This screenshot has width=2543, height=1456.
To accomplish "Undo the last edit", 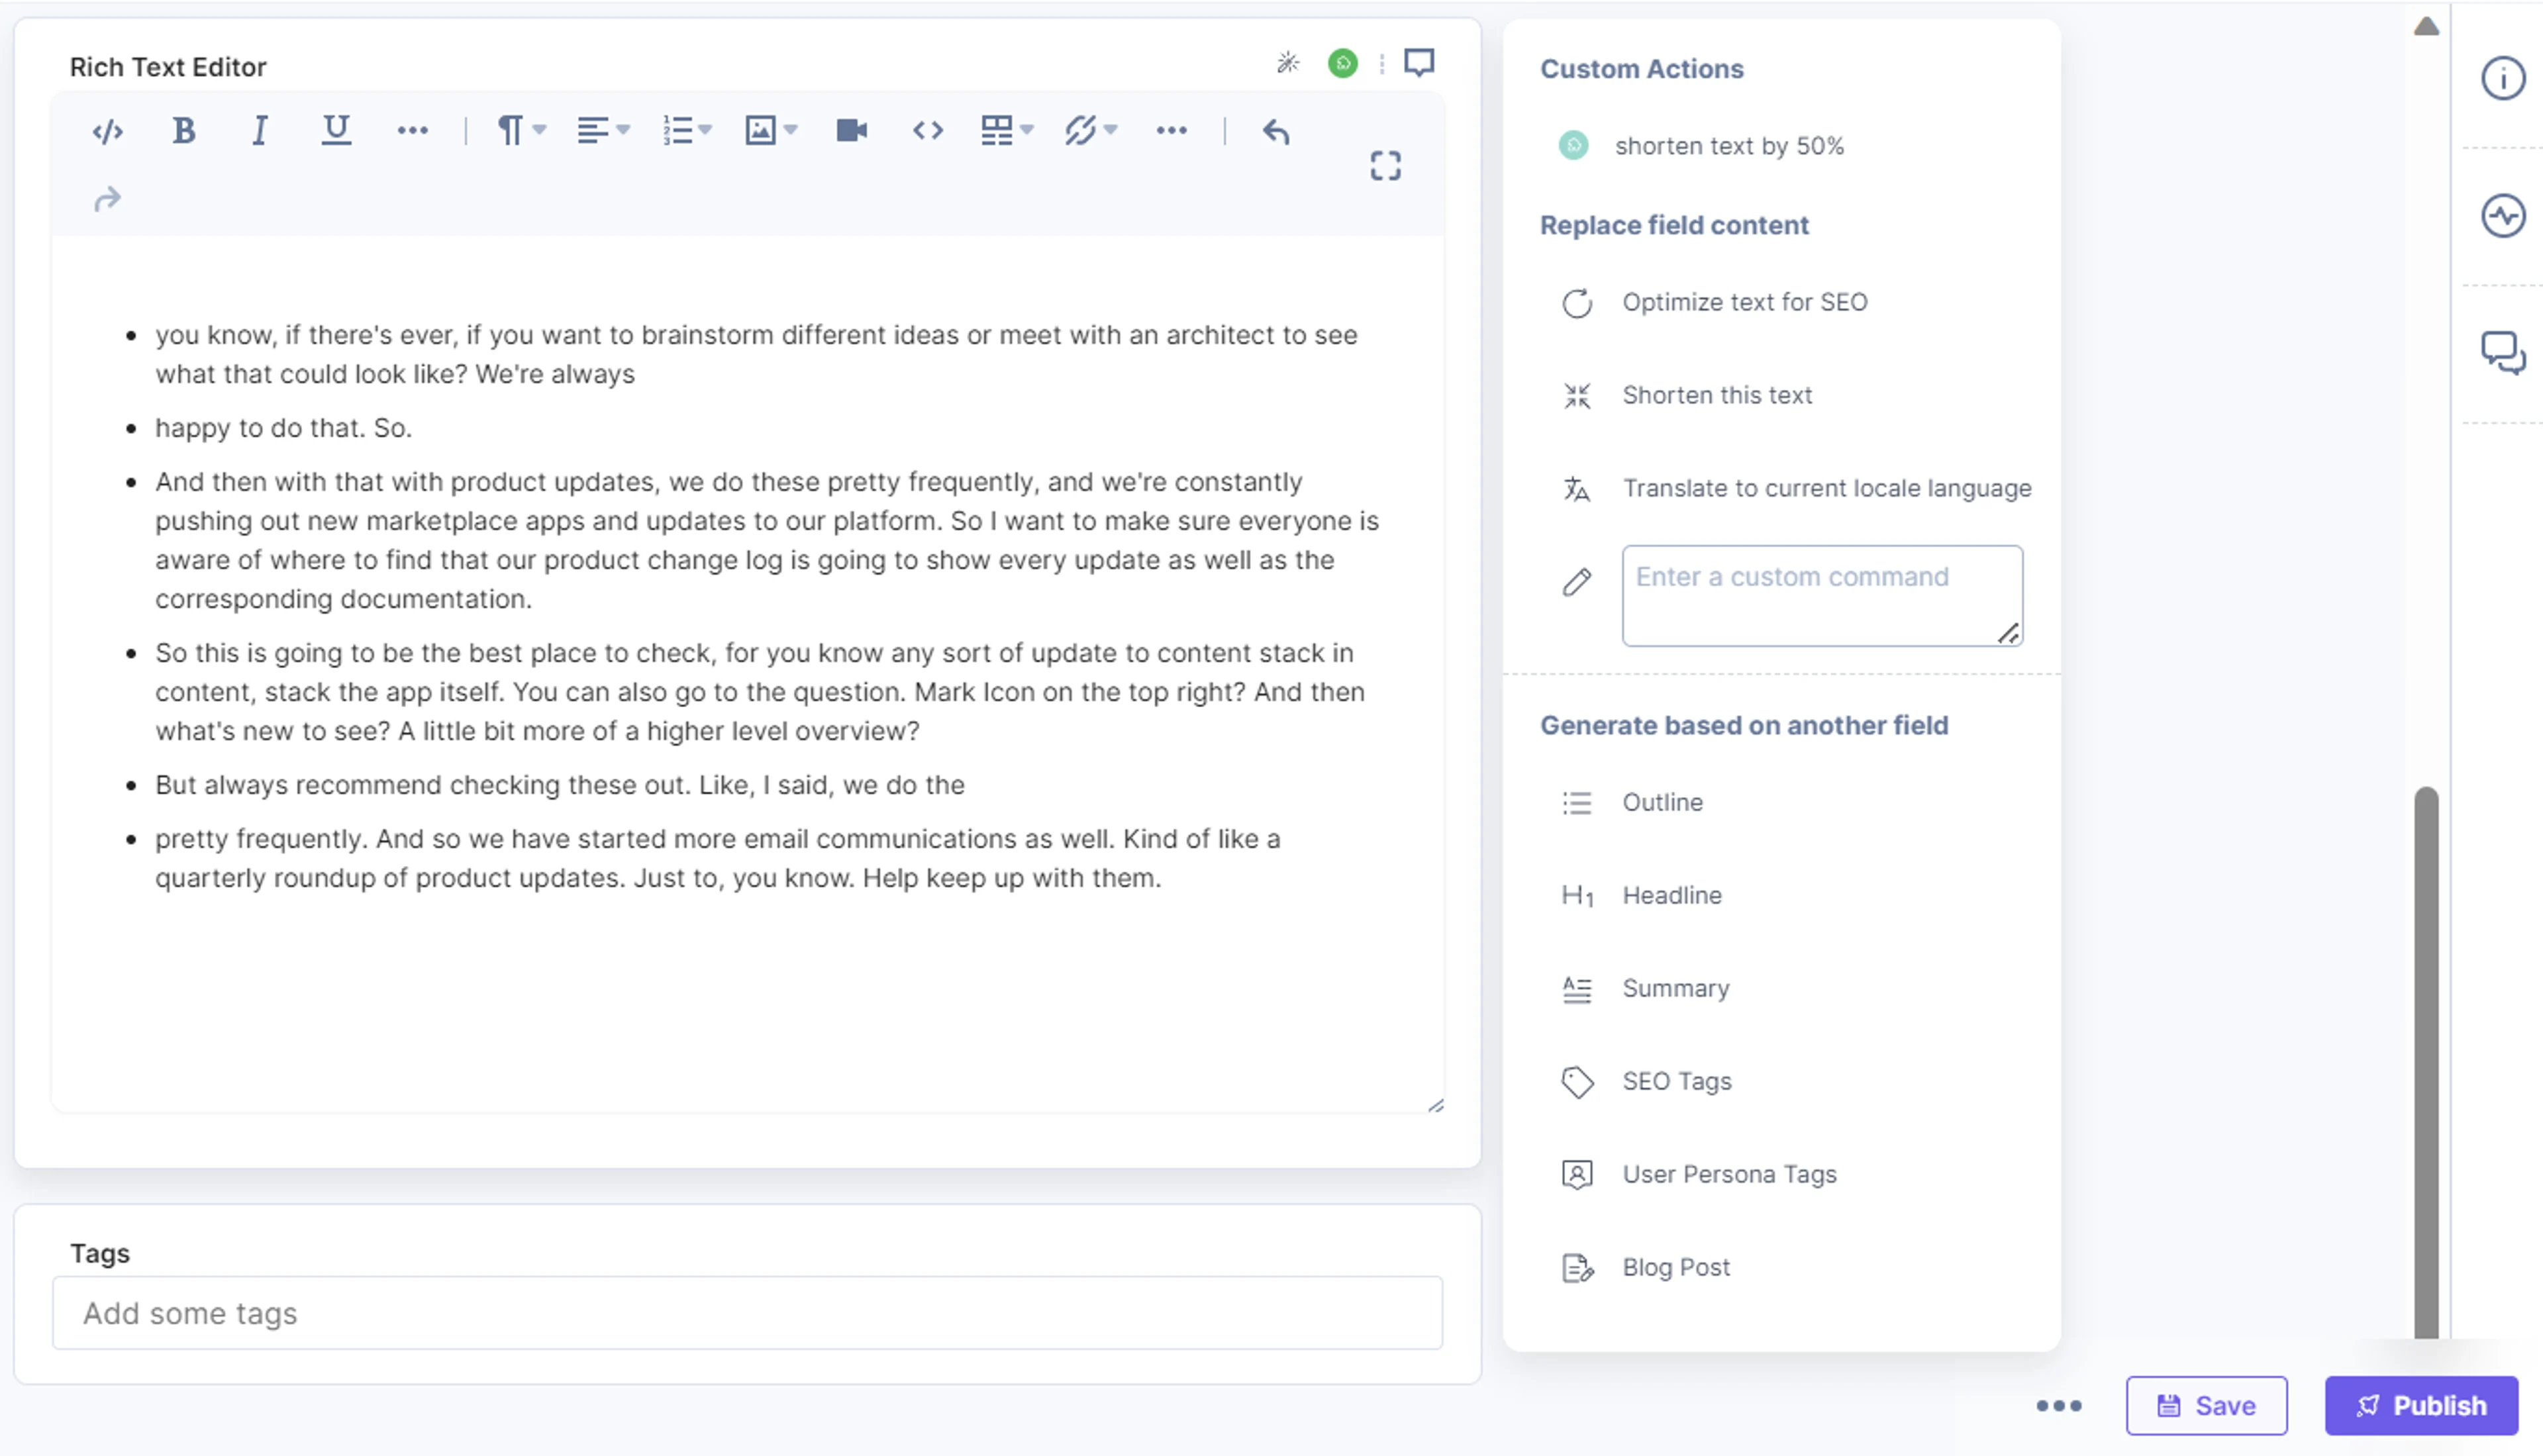I will click(x=1276, y=131).
